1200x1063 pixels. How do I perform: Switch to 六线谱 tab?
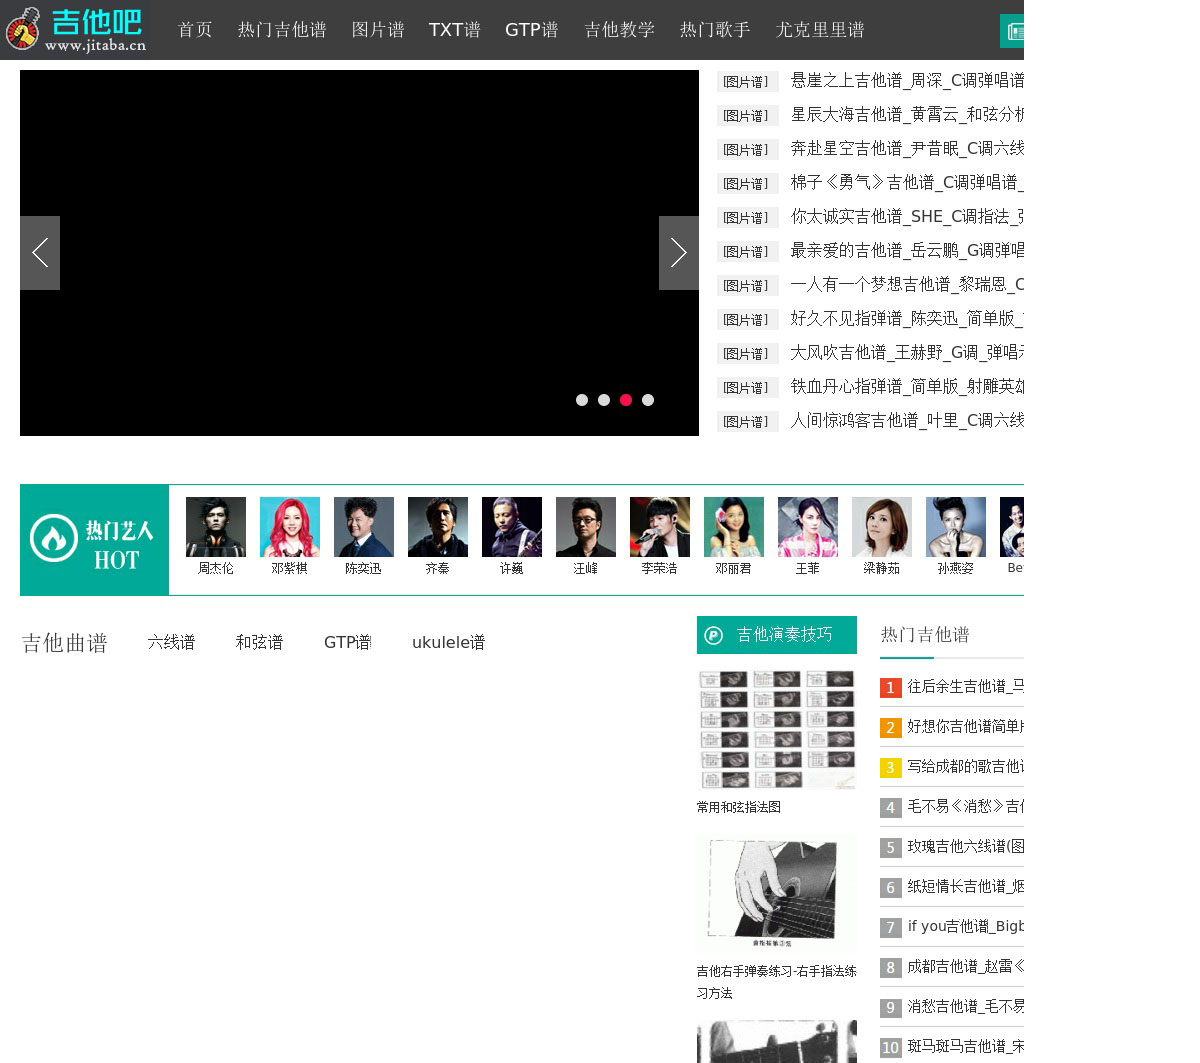(x=171, y=642)
